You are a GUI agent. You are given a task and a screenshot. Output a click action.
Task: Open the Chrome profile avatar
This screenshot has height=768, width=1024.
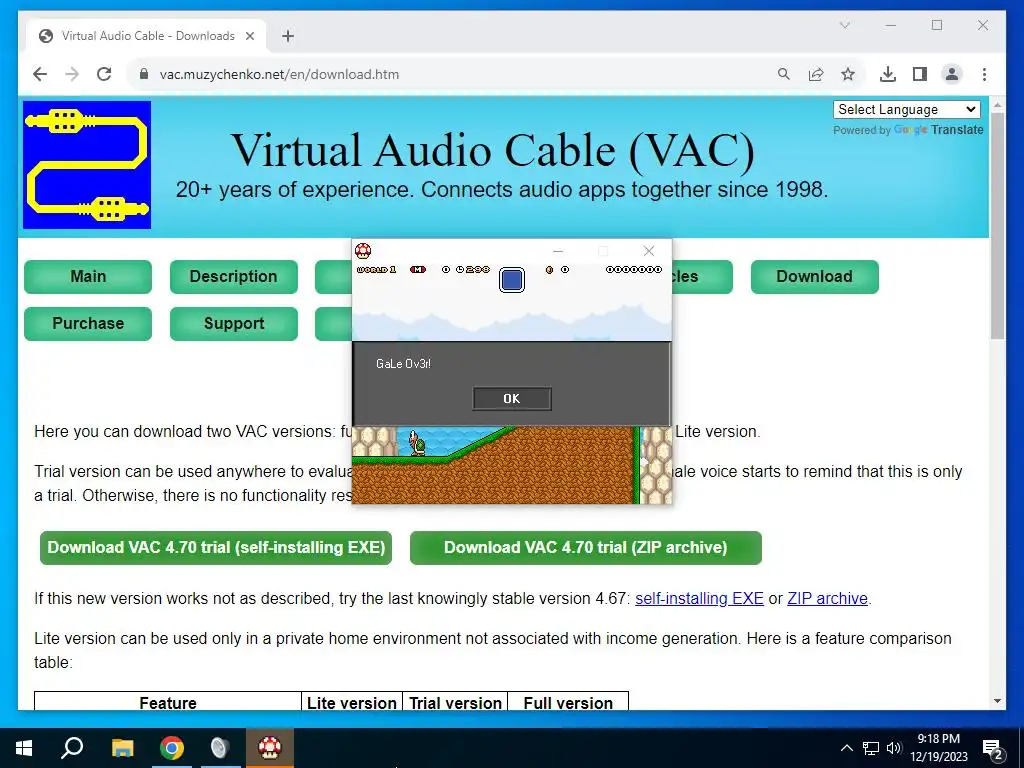[x=952, y=74]
